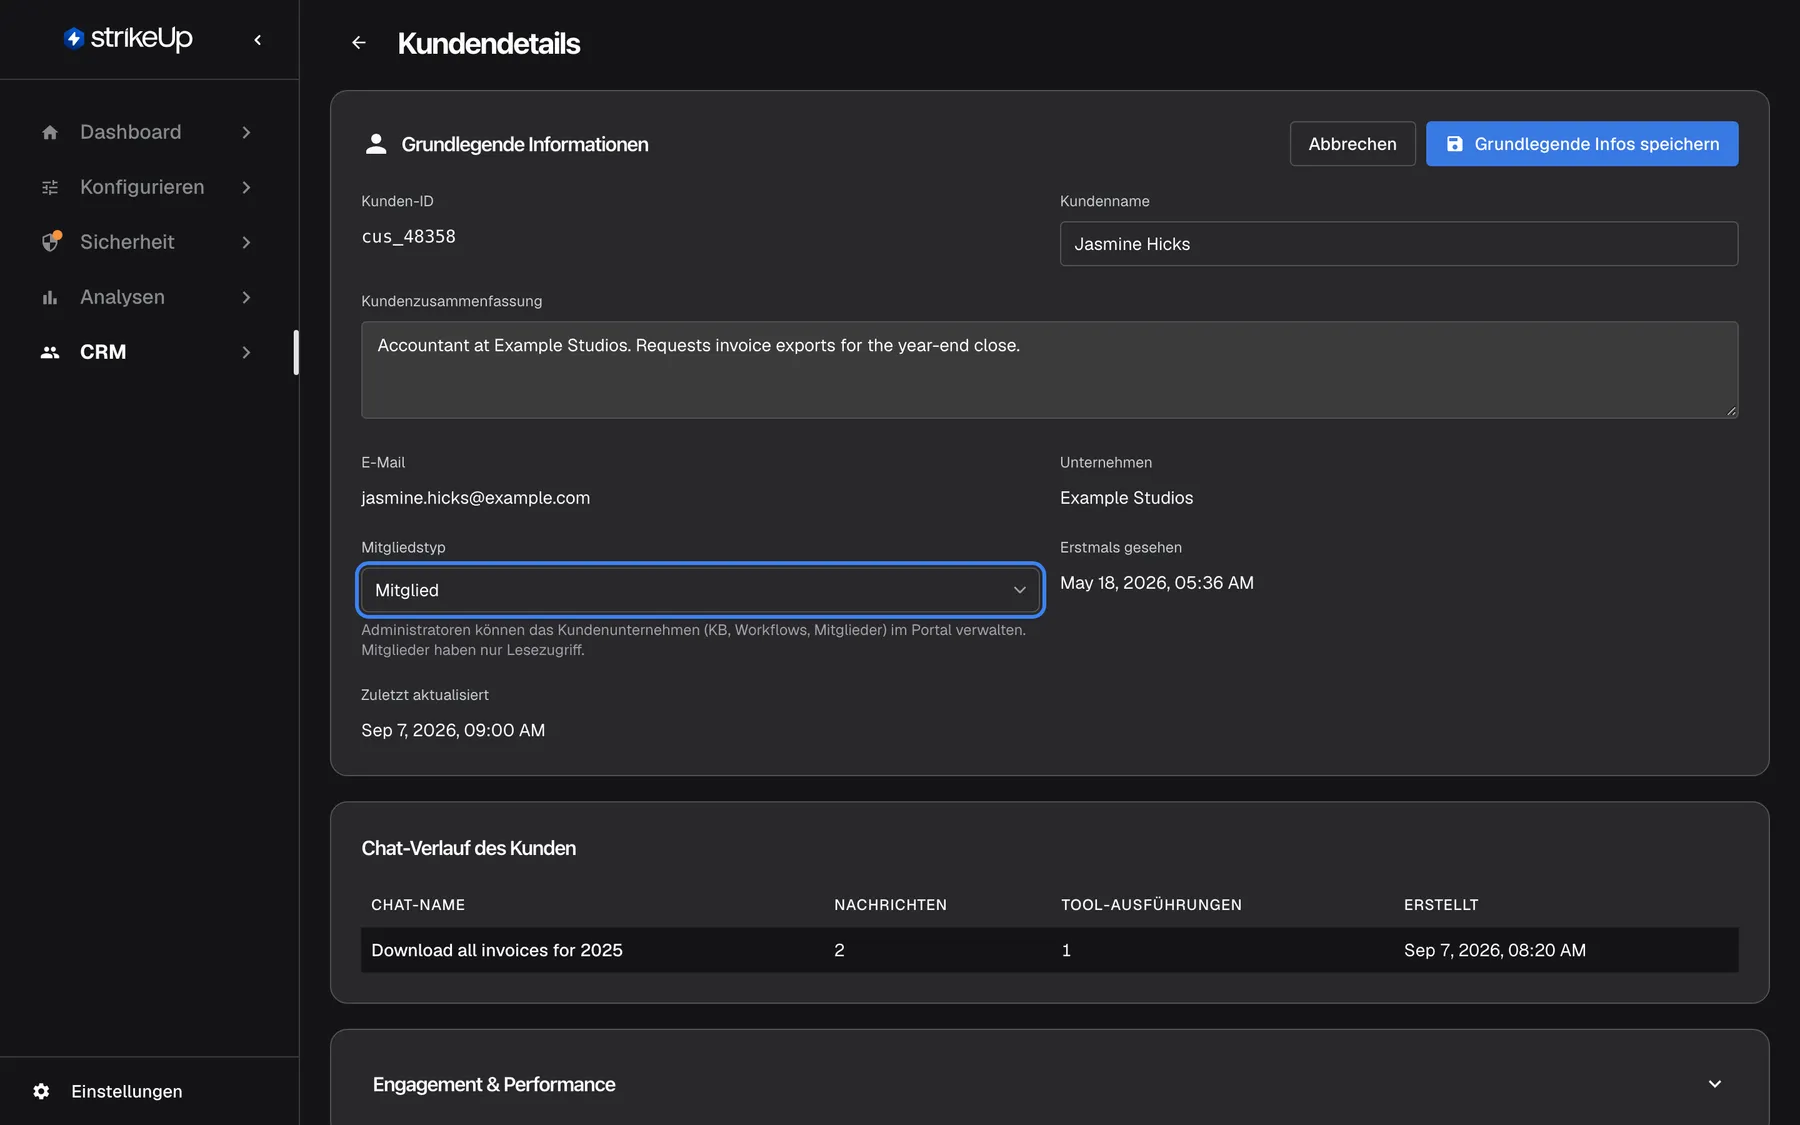This screenshot has height=1125, width=1800.
Task: Click into the Kundenzusammenfassung text area
Action: (x=1049, y=370)
